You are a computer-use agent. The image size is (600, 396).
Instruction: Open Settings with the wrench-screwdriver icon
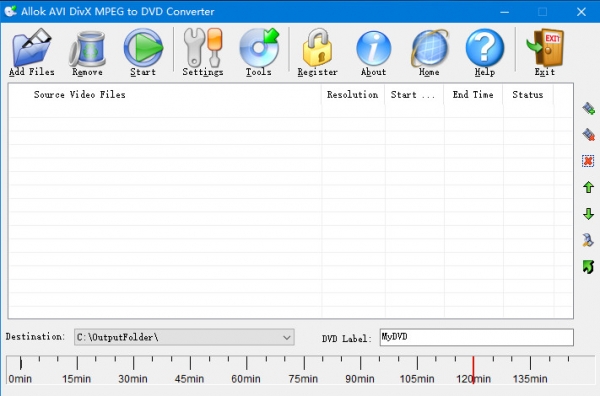[x=203, y=52]
